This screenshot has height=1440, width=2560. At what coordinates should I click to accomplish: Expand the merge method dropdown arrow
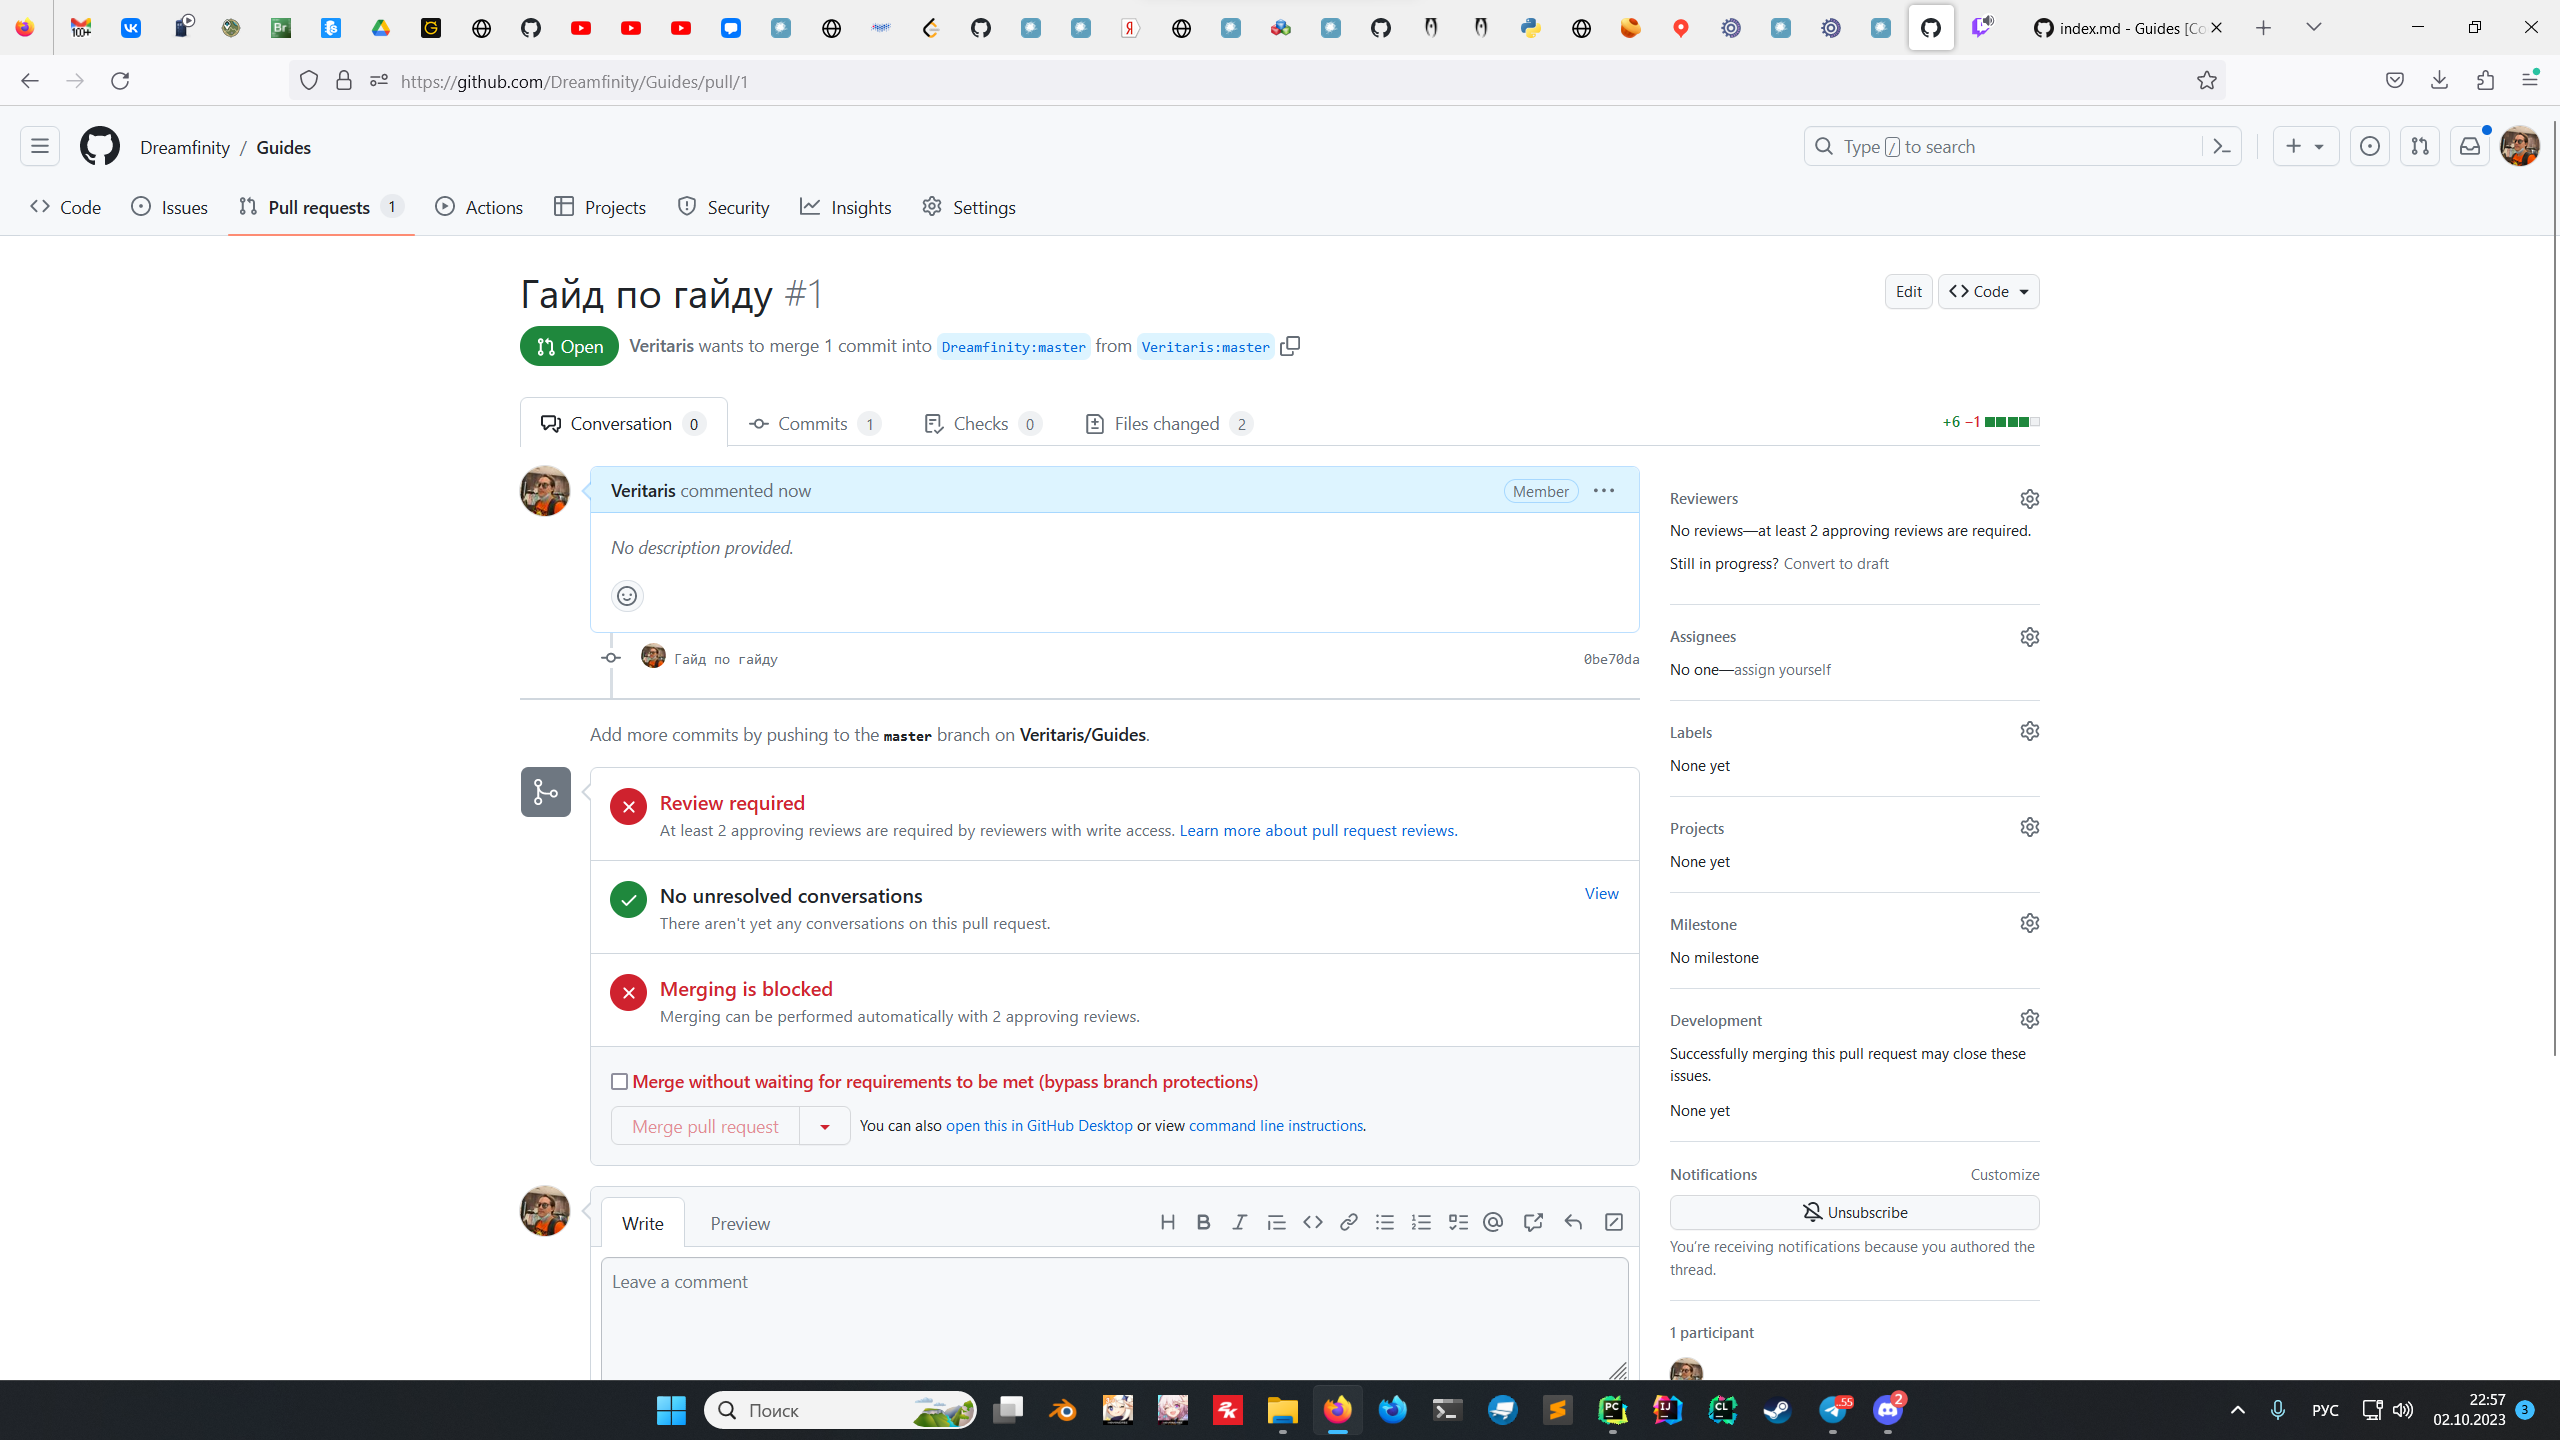[x=824, y=1126]
